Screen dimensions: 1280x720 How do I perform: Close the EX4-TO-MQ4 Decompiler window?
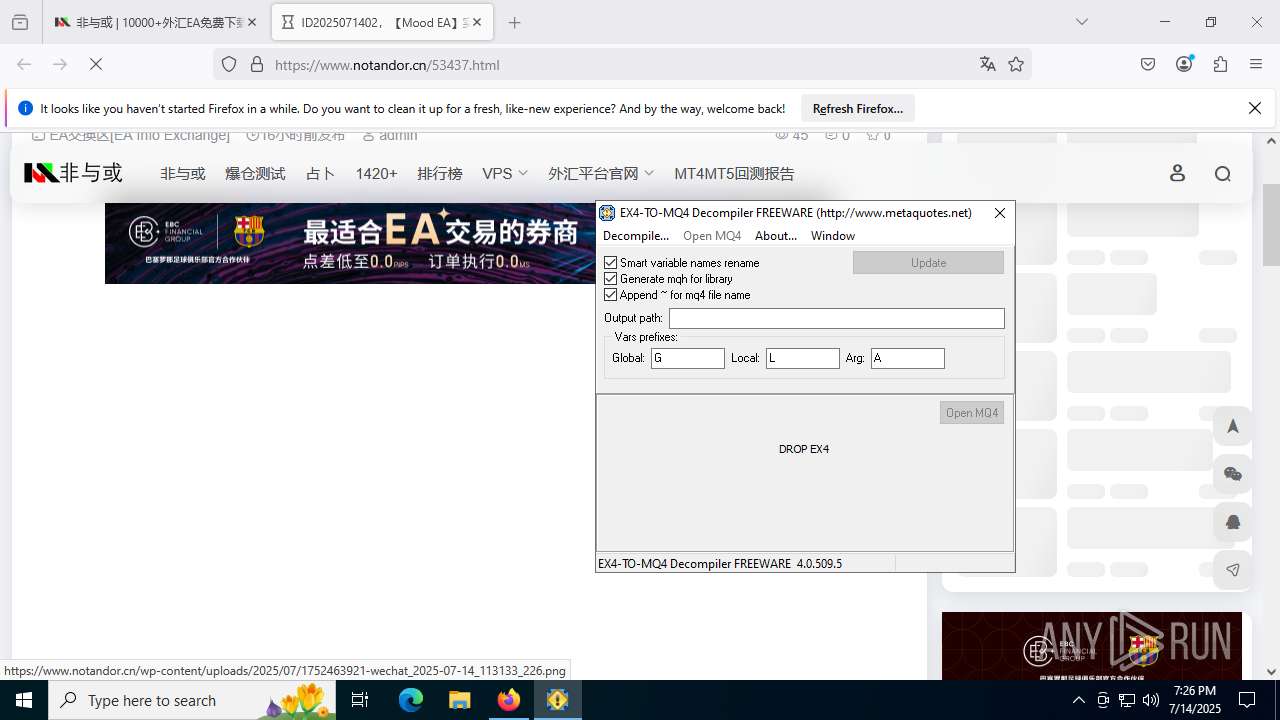point(1000,213)
